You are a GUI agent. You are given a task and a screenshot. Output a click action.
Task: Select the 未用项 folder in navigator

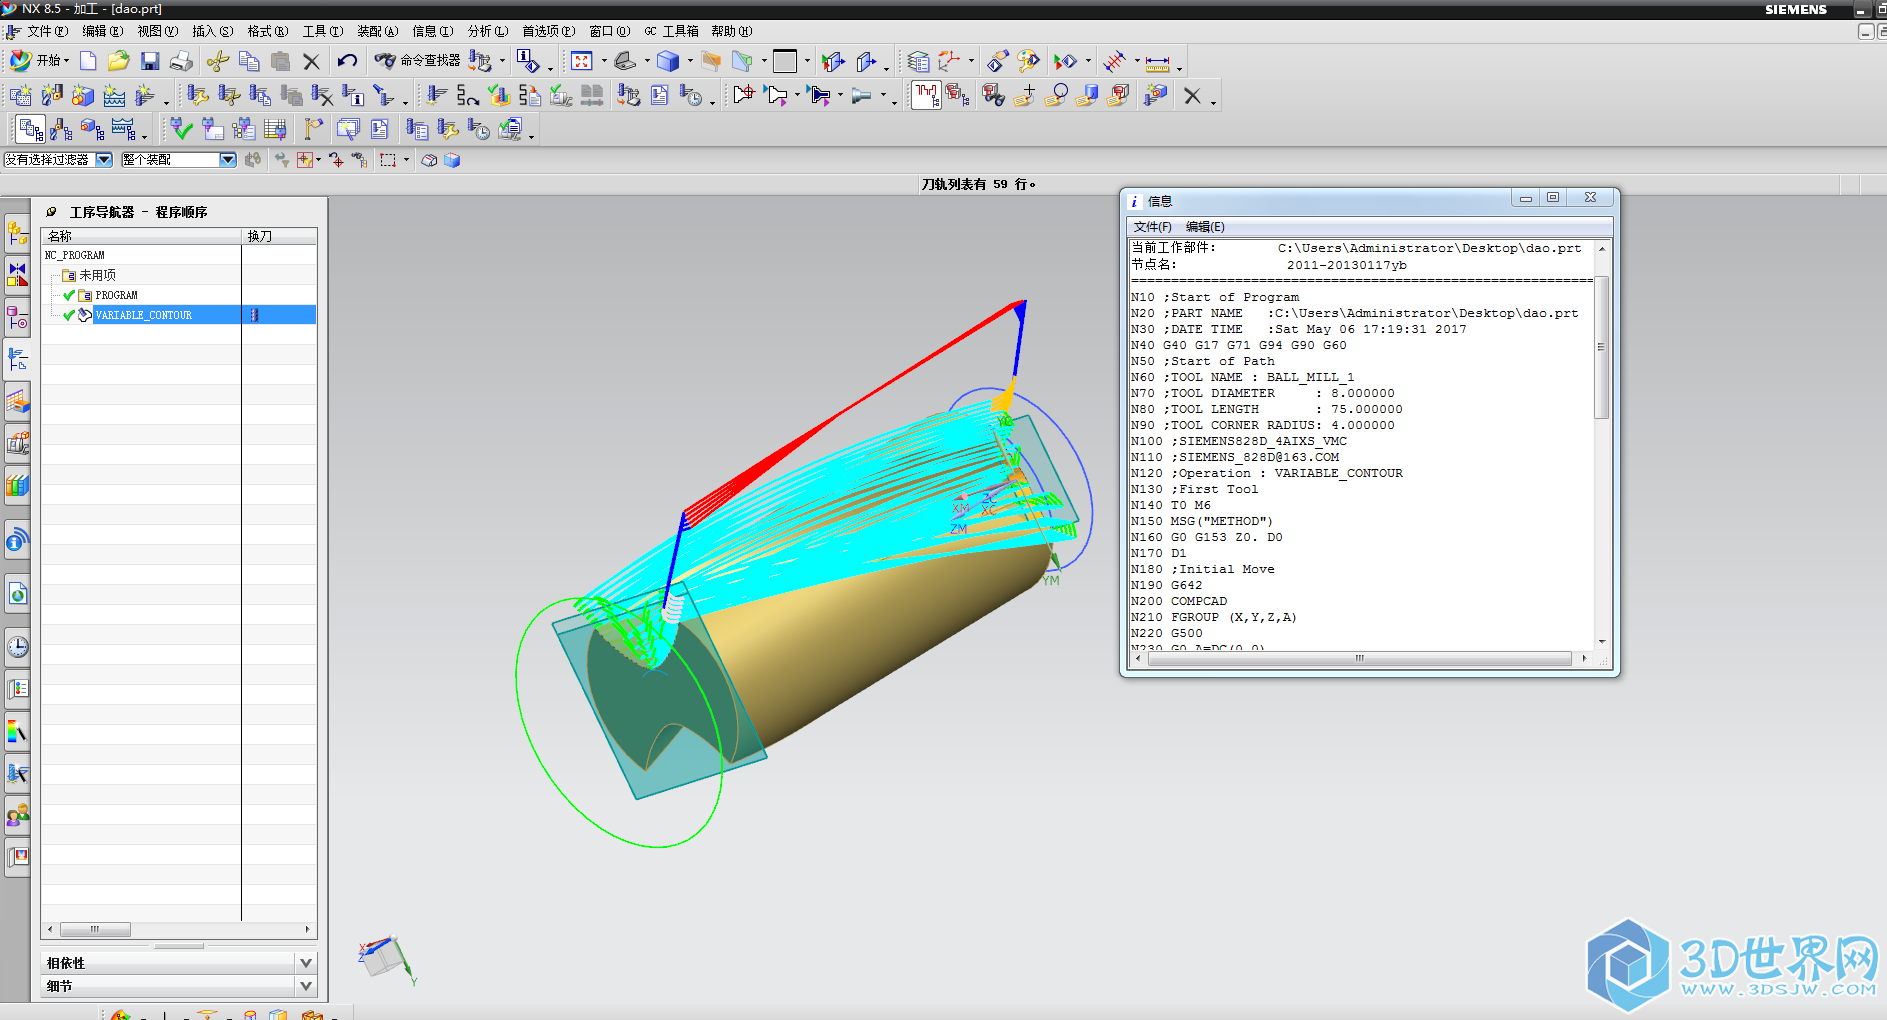point(97,275)
